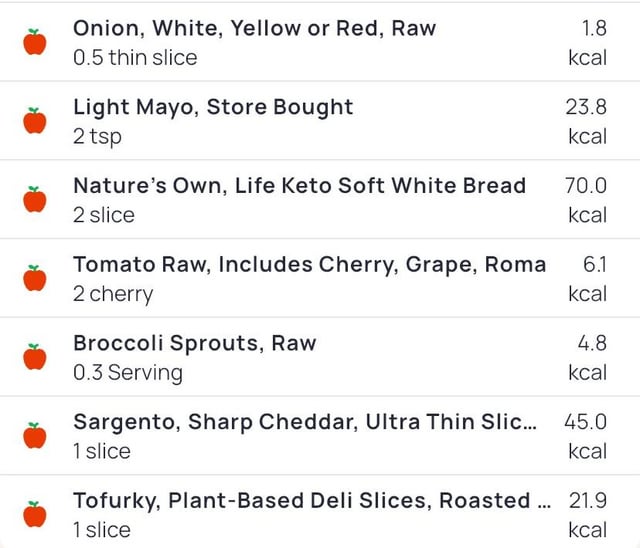Image resolution: width=640 pixels, height=548 pixels.
Task: Open Tofurky Plant-Based Deli Slices item
Action: [x=310, y=501]
